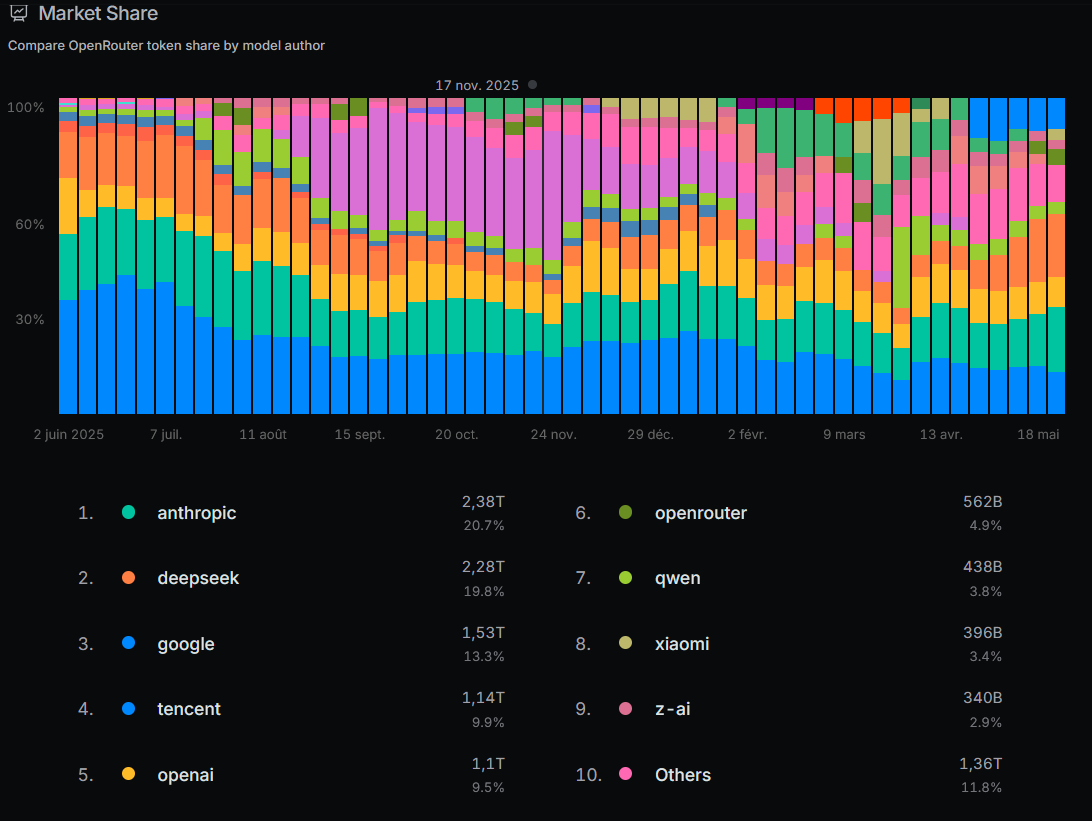Click the openai yellow legend dot
Image resolution: width=1092 pixels, height=821 pixels.
tap(128, 774)
